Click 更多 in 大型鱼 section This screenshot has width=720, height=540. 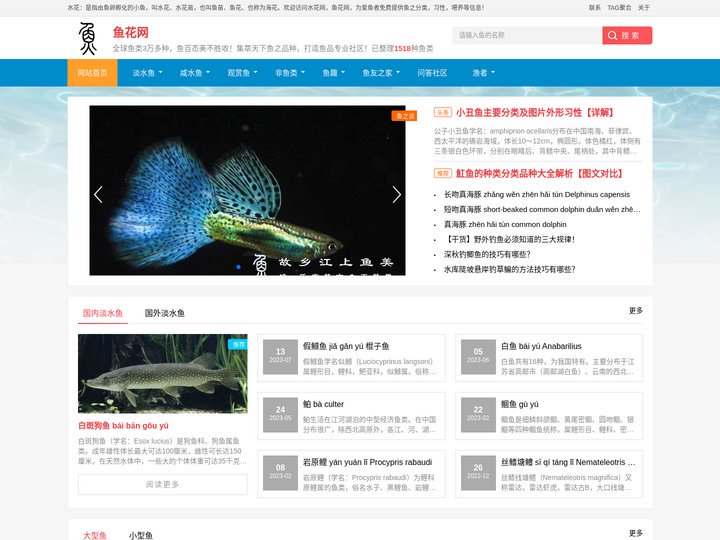636,533
